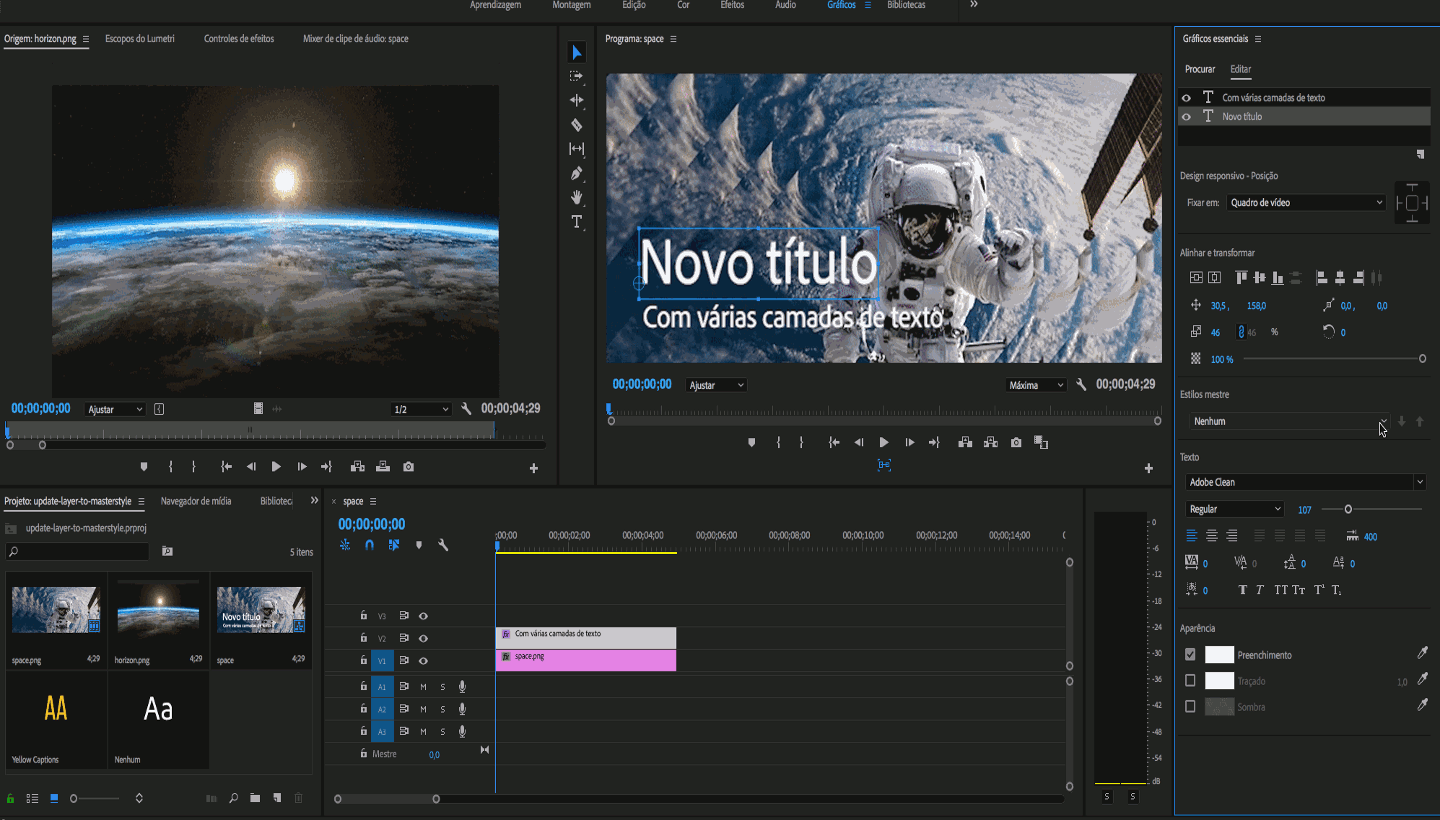The image size is (1440, 820).
Task: Switch to the Aprendizagem workspace
Action: click(496, 5)
